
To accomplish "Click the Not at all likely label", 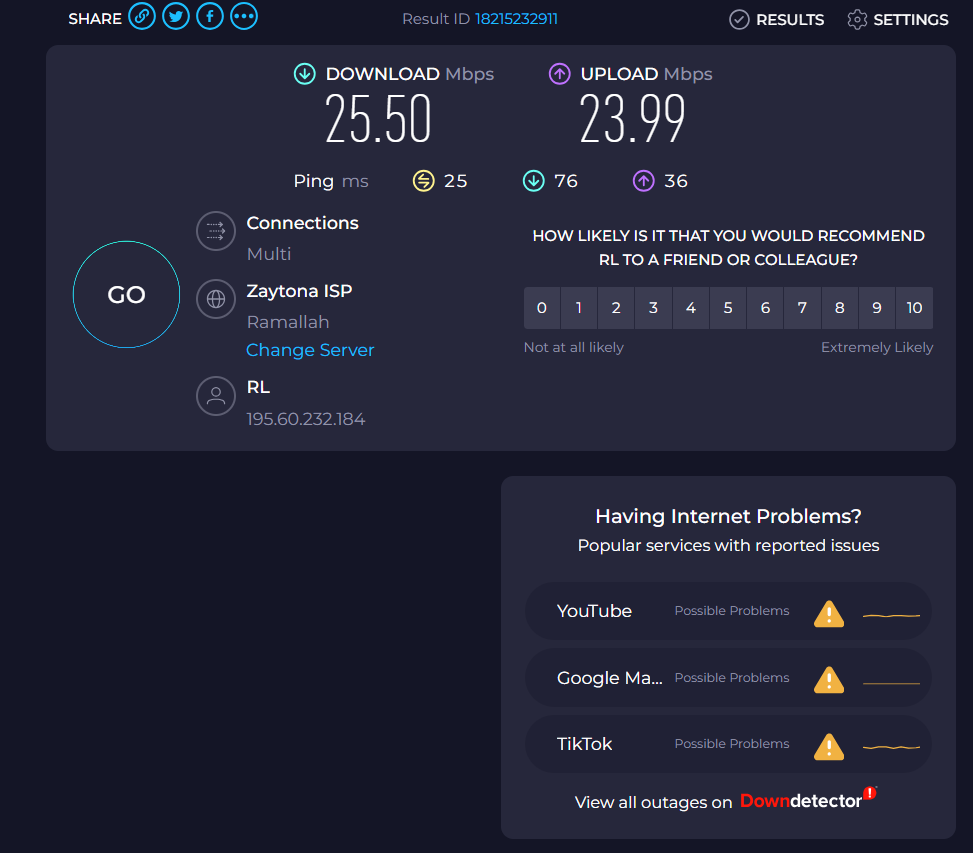I will [573, 347].
